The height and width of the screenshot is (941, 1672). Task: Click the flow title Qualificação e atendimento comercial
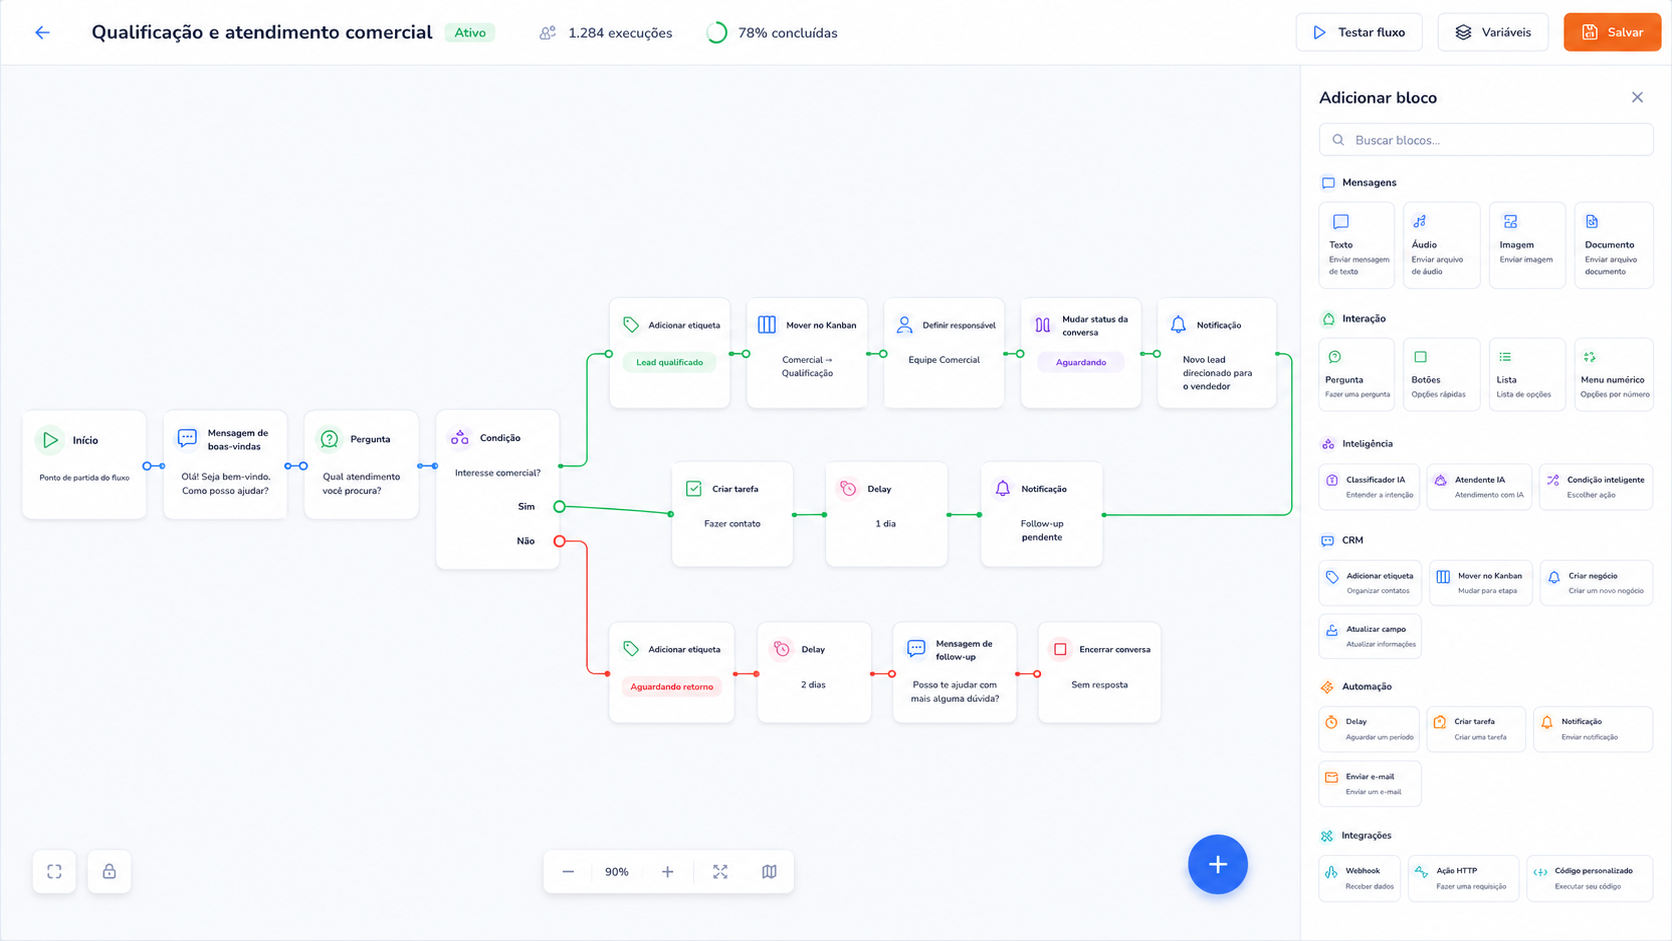point(262,33)
